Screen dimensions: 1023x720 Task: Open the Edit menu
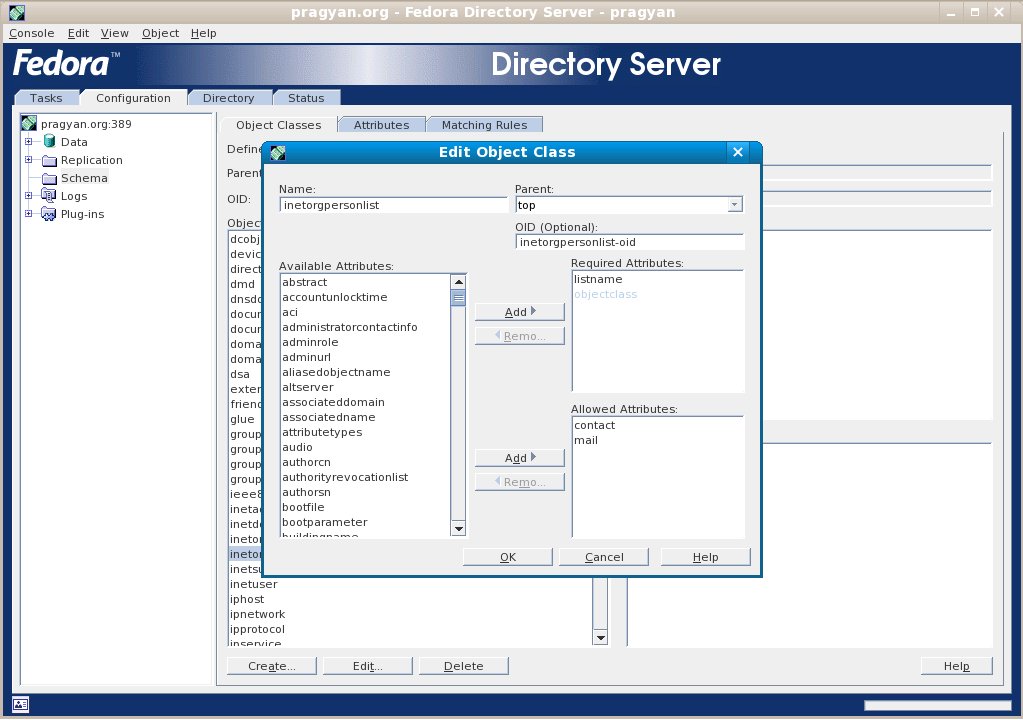(78, 33)
